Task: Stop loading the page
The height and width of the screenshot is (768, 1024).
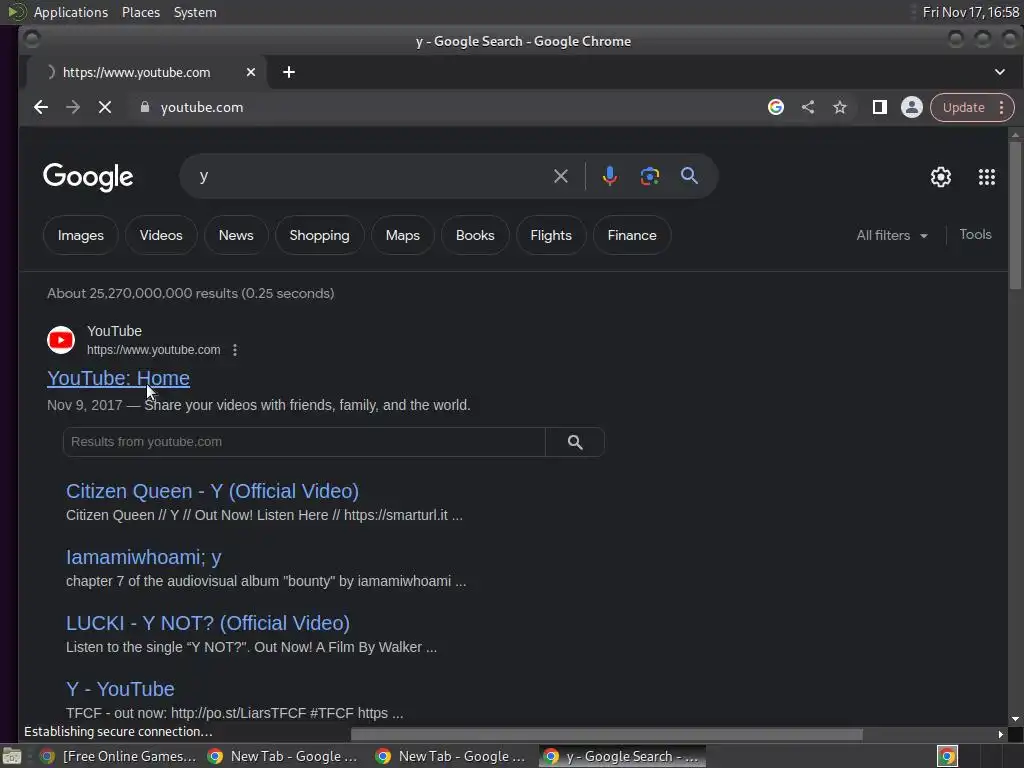Action: (x=104, y=107)
